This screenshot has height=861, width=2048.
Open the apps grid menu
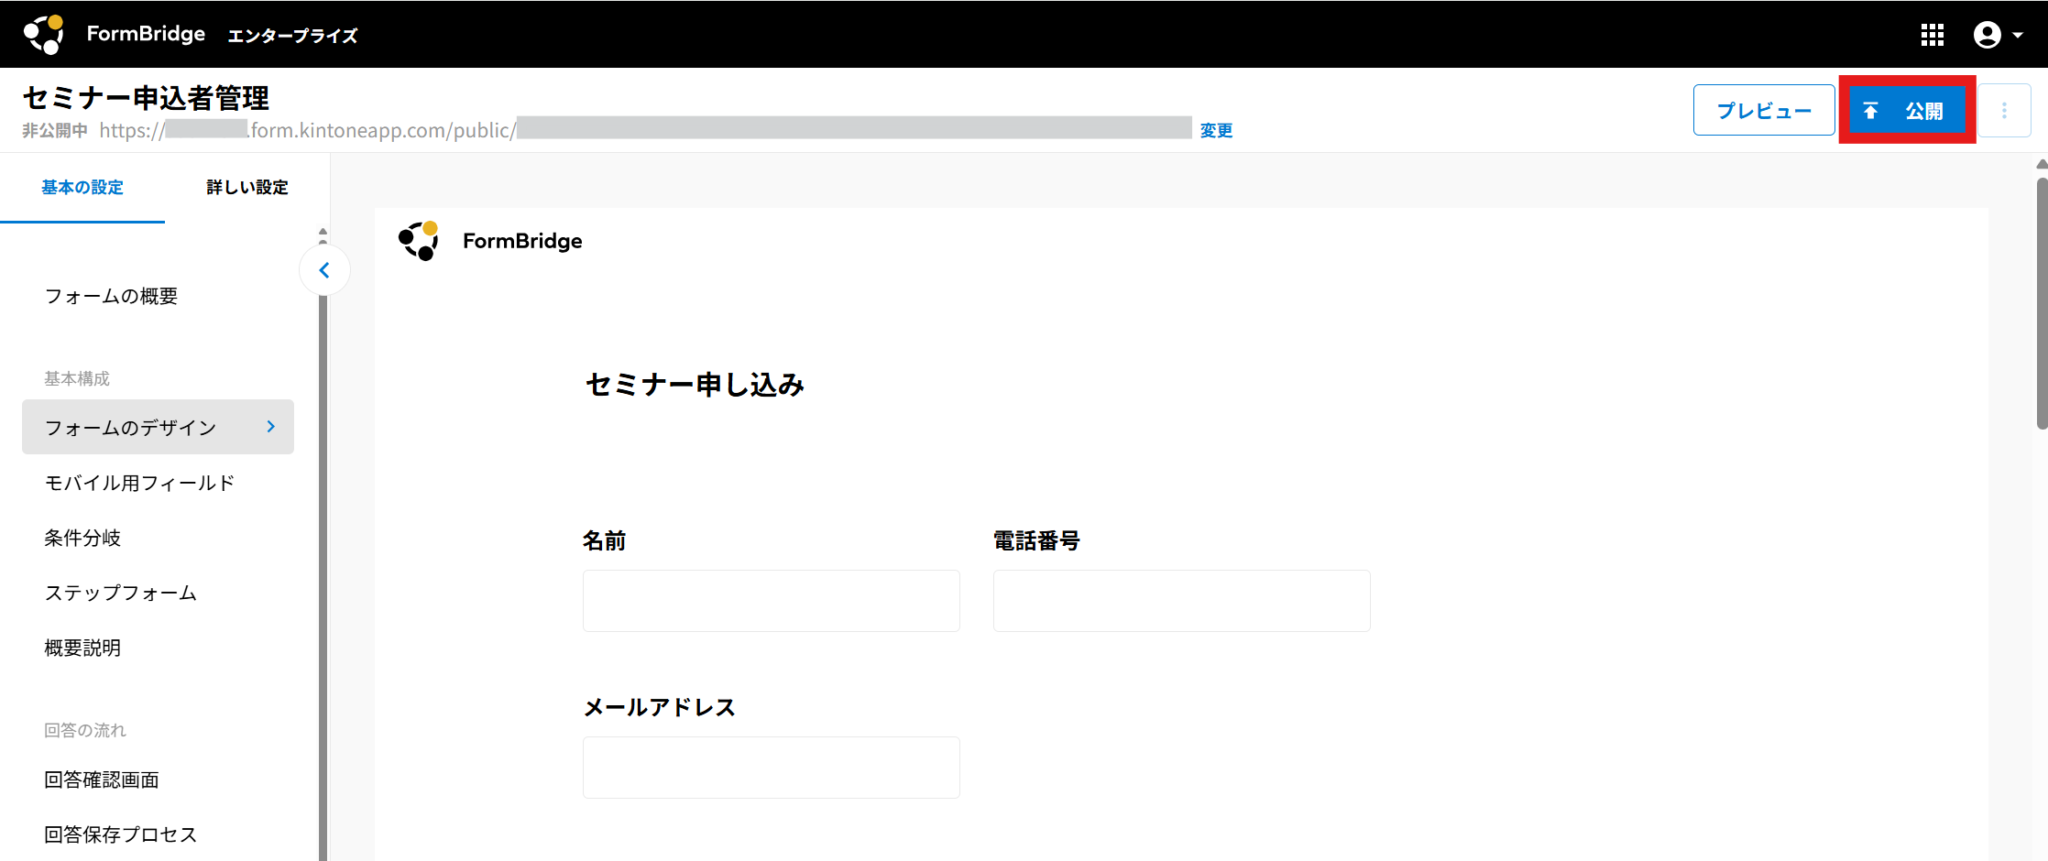point(1932,35)
